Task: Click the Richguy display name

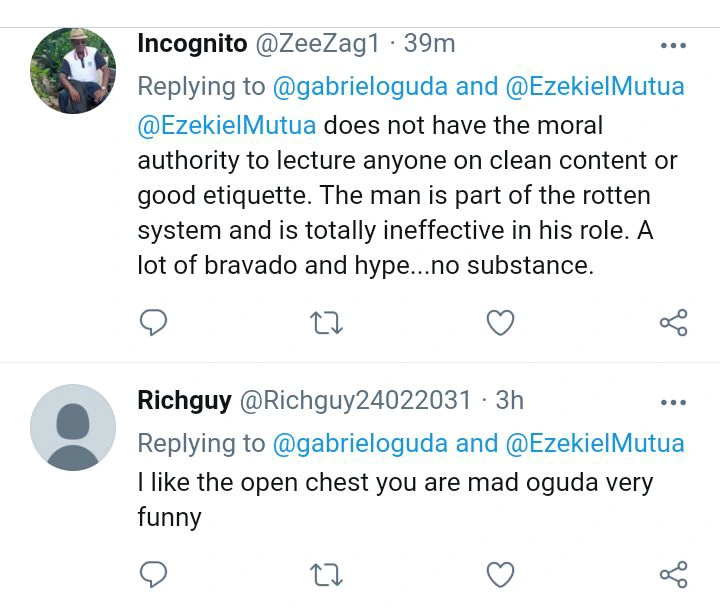Action: 184,401
